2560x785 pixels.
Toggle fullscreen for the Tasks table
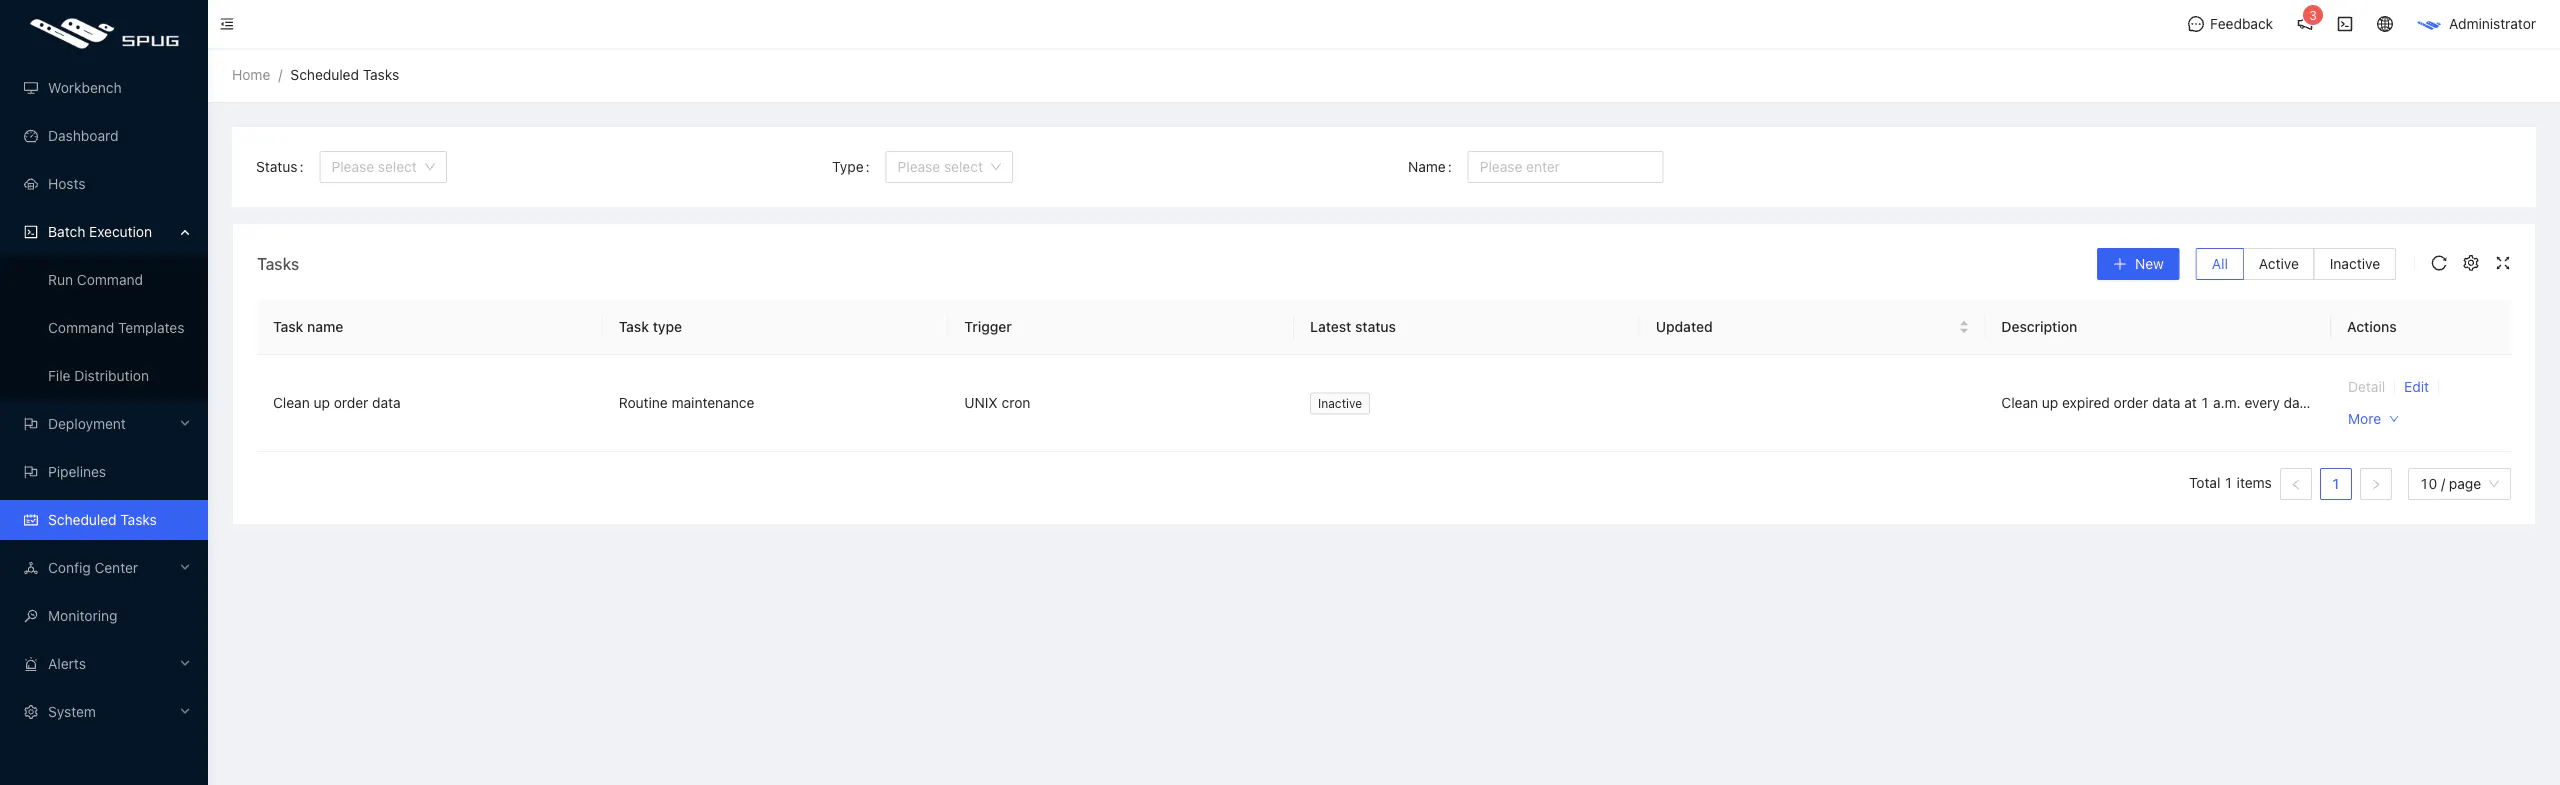point(2503,263)
